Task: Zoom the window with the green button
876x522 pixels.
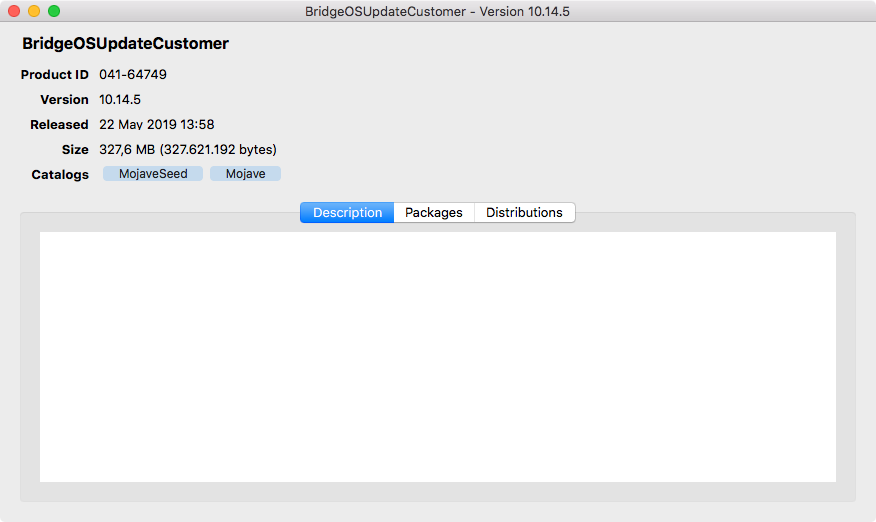Action: coord(54,11)
